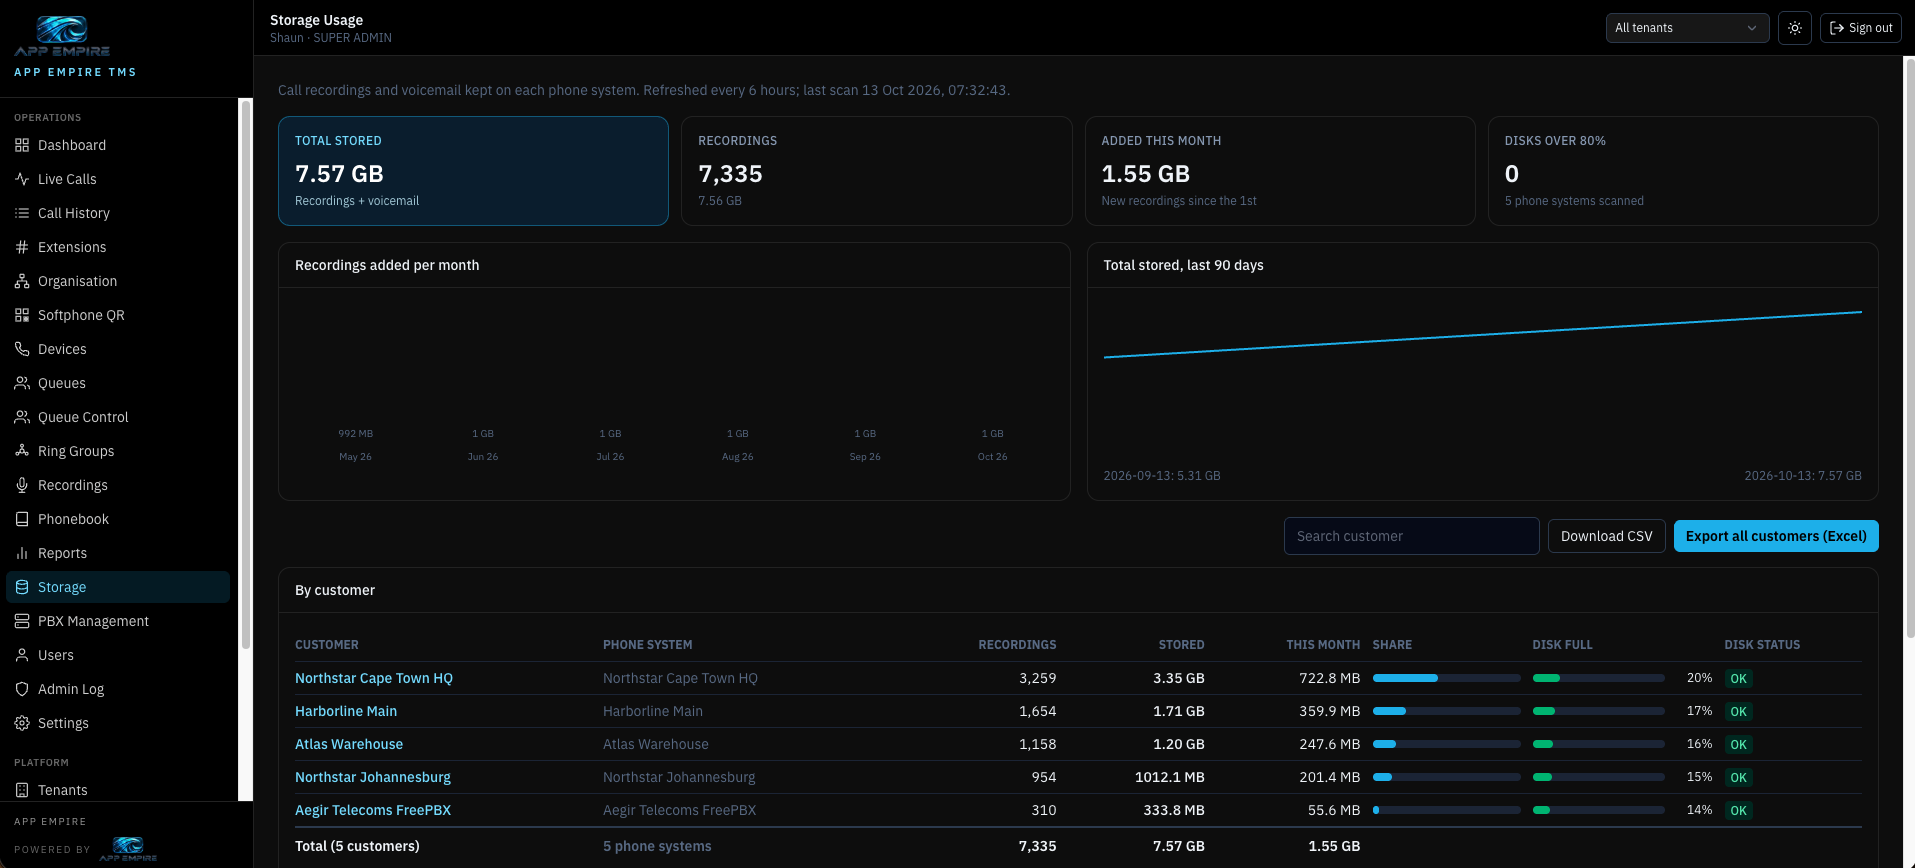The width and height of the screenshot is (1915, 868).
Task: Open the Reports section
Action: pos(118,553)
